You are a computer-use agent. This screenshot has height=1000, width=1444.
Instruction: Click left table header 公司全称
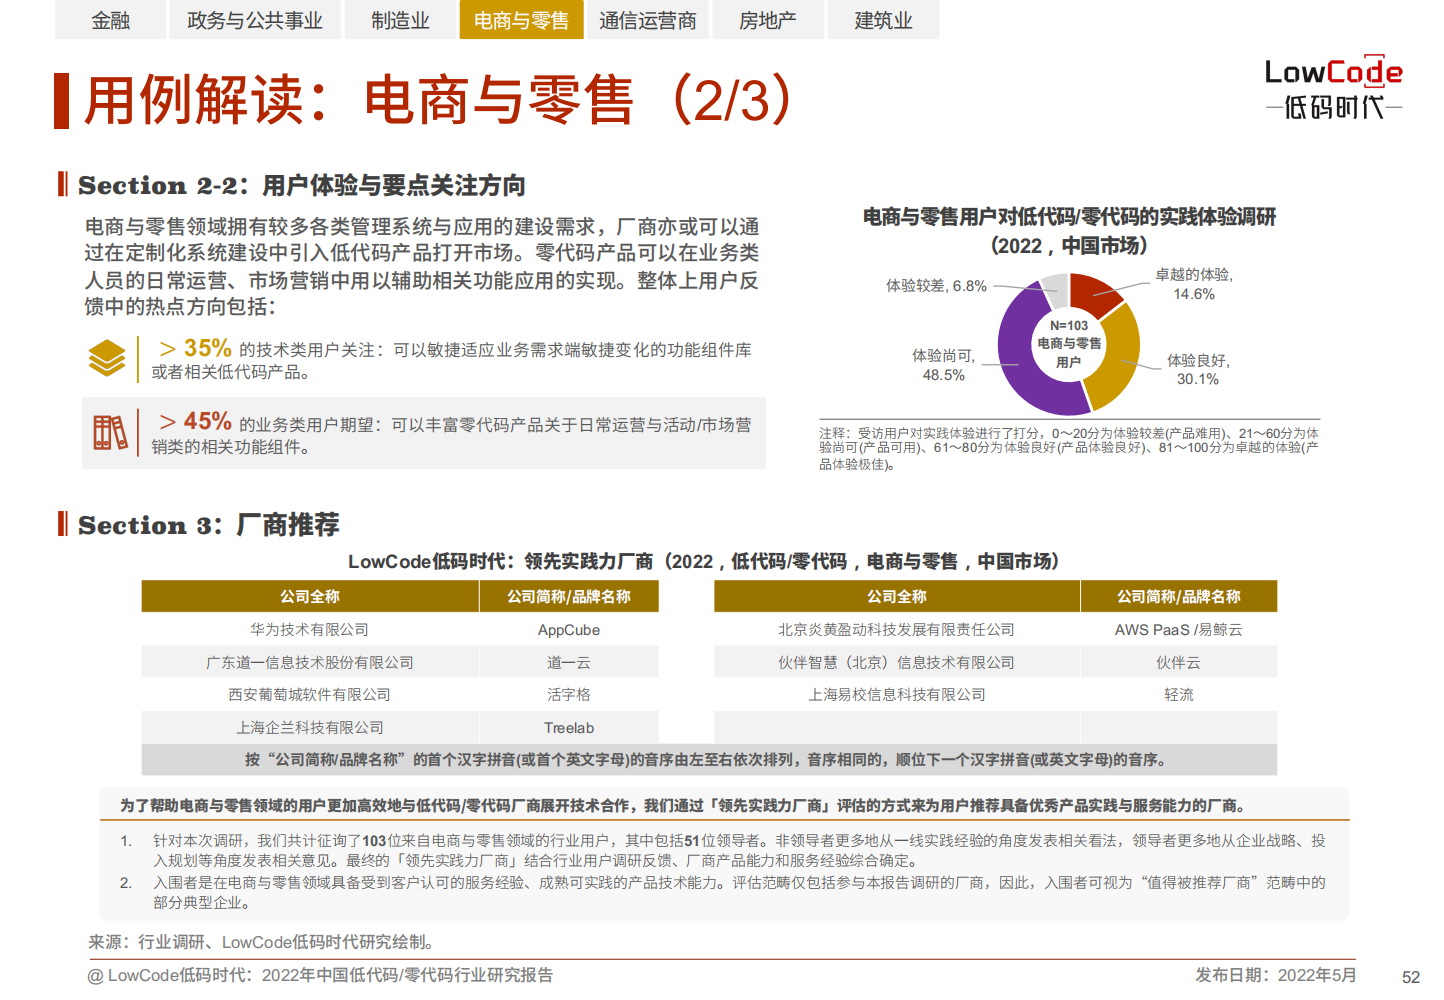pyautogui.click(x=310, y=596)
